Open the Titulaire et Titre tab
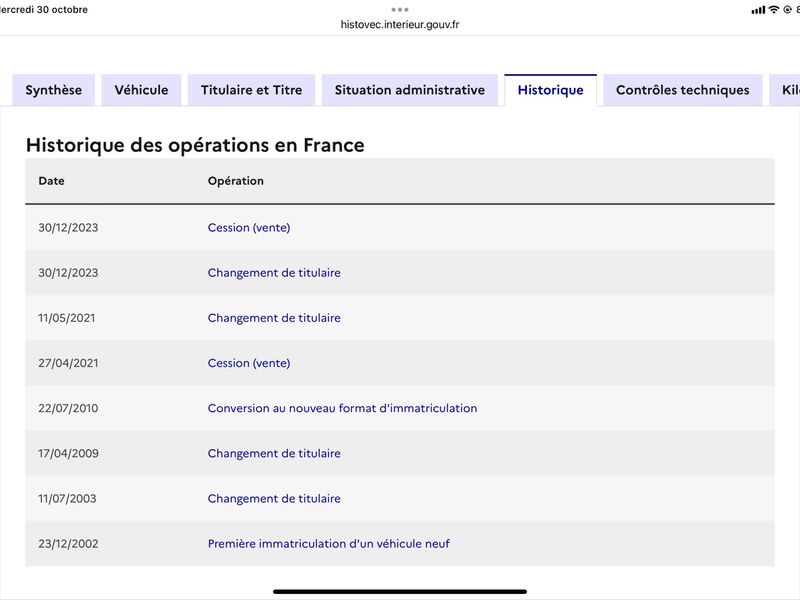 (x=252, y=90)
